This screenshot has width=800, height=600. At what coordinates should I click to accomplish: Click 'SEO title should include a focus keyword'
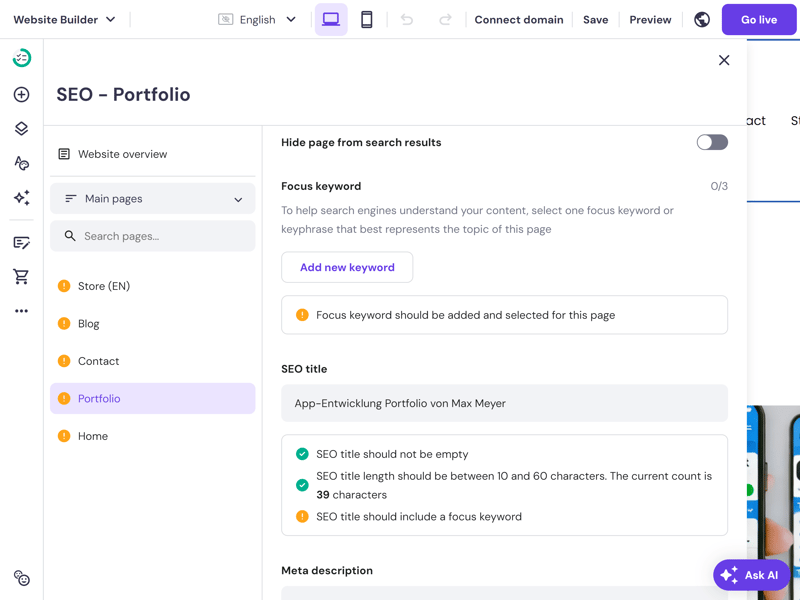[419, 516]
